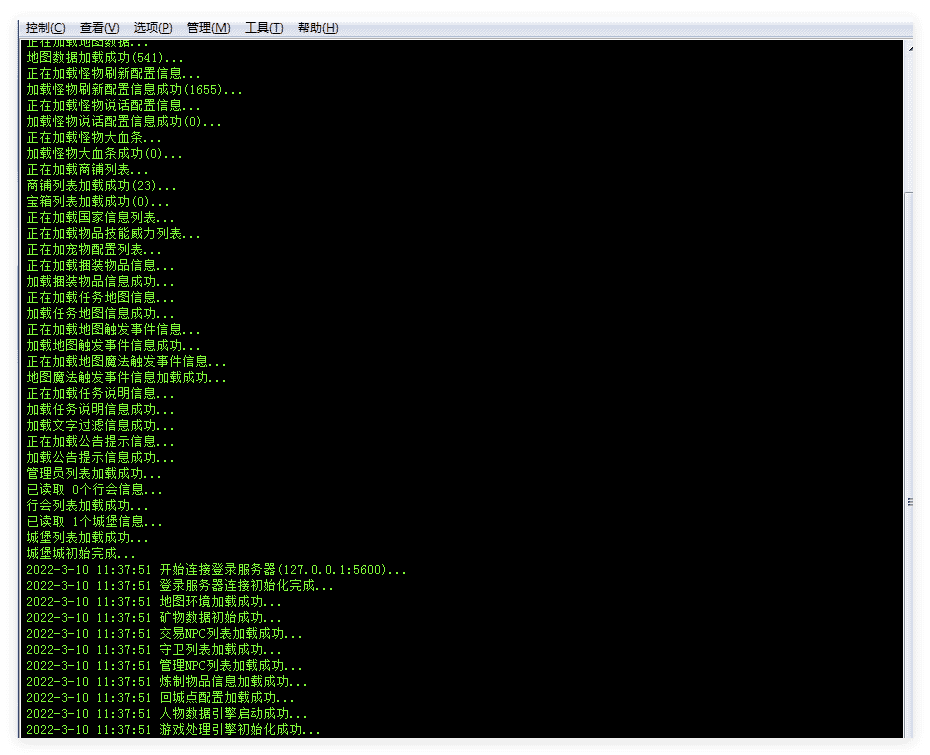Click log line 管理员列表加载成功...
Image resolution: width=930 pixels, height=755 pixels.
(94, 474)
